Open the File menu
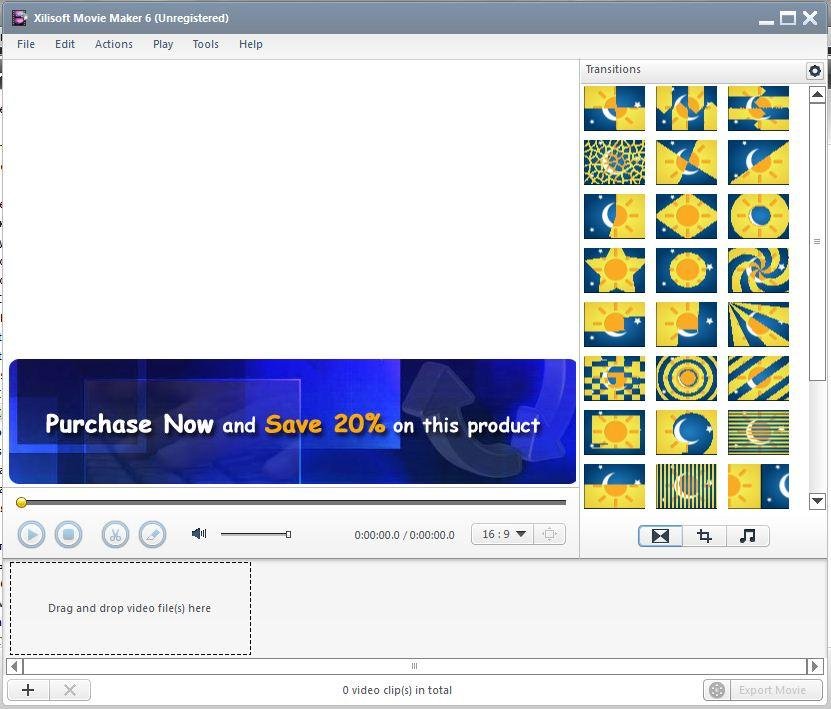This screenshot has height=709, width=831. (26, 44)
